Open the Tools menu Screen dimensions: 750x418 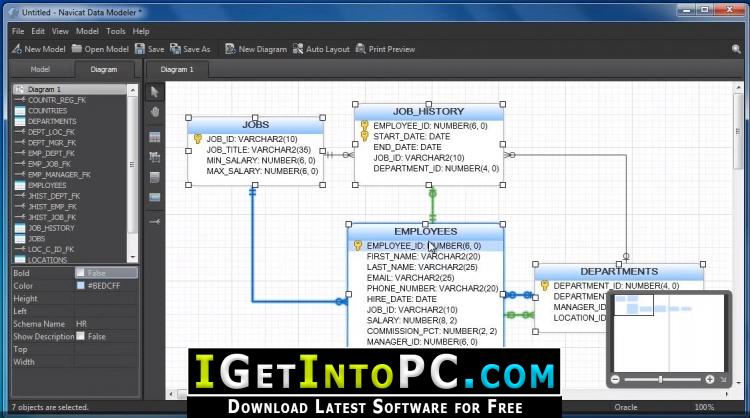(x=116, y=31)
